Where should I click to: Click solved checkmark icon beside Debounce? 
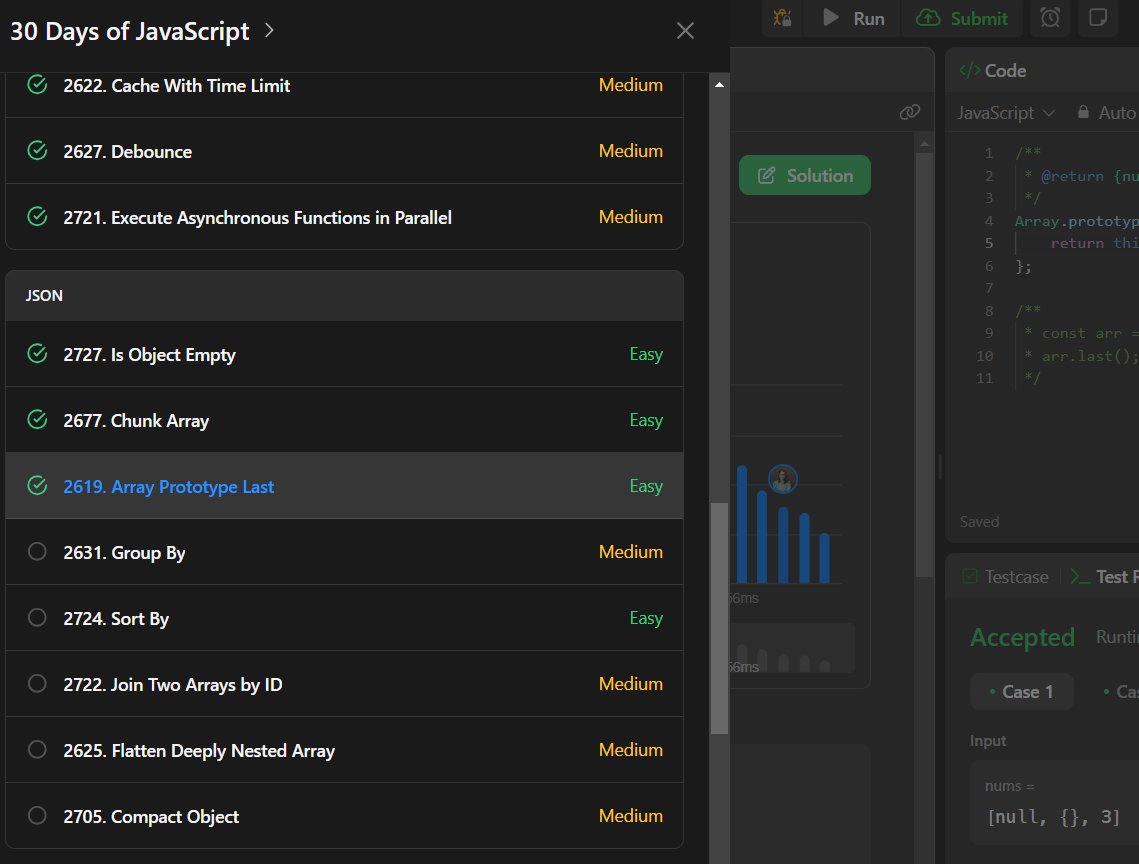pos(37,150)
